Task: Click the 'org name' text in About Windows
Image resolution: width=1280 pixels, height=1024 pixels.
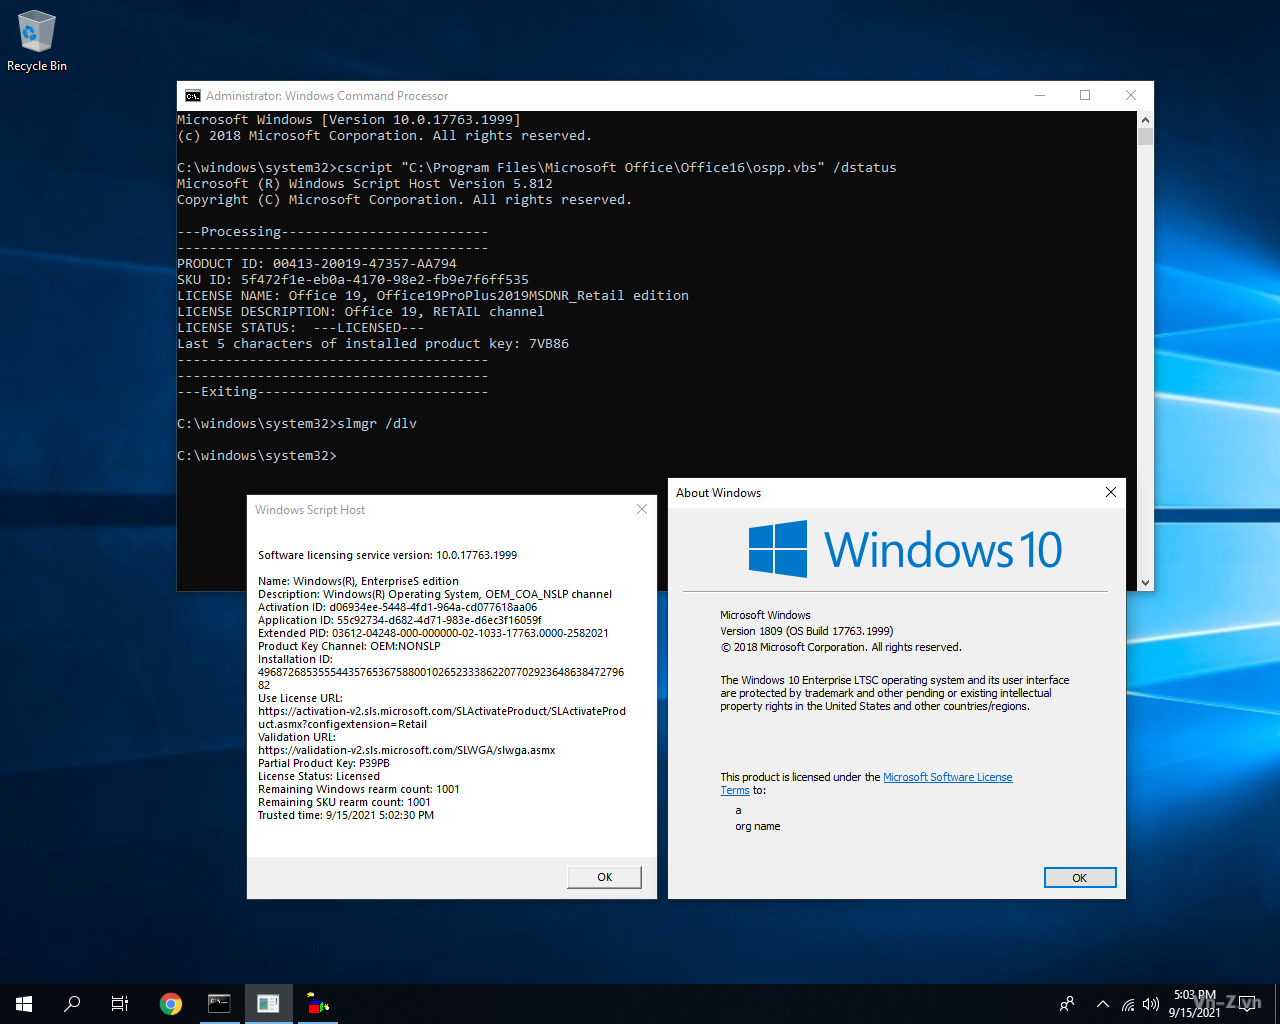Action: pyautogui.click(x=758, y=826)
